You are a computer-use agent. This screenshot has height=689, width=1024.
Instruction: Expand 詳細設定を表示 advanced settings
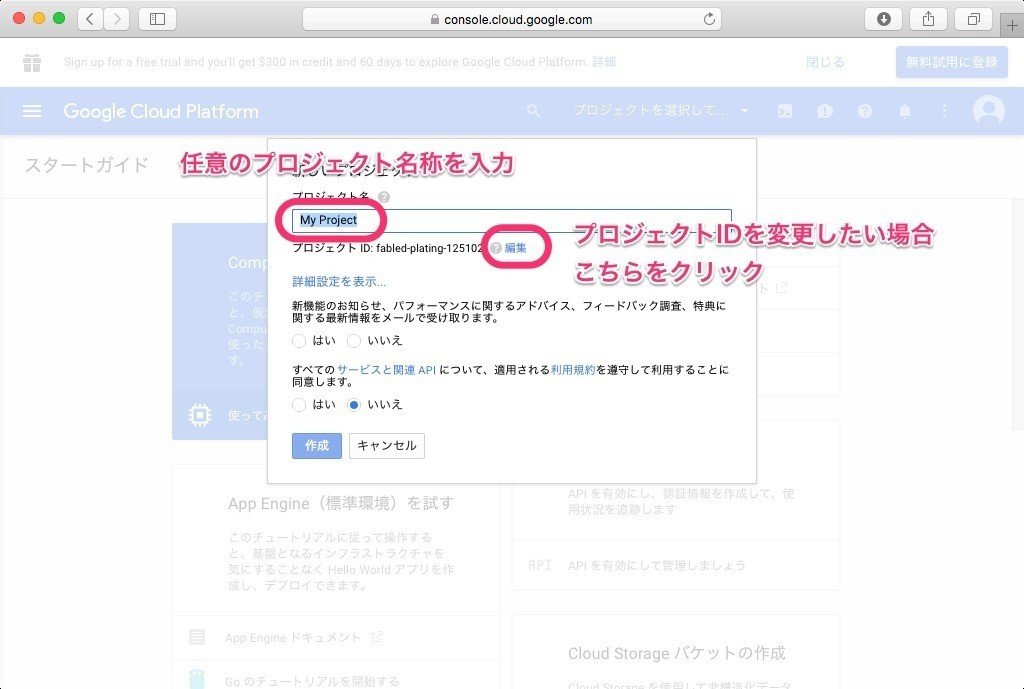pos(339,281)
